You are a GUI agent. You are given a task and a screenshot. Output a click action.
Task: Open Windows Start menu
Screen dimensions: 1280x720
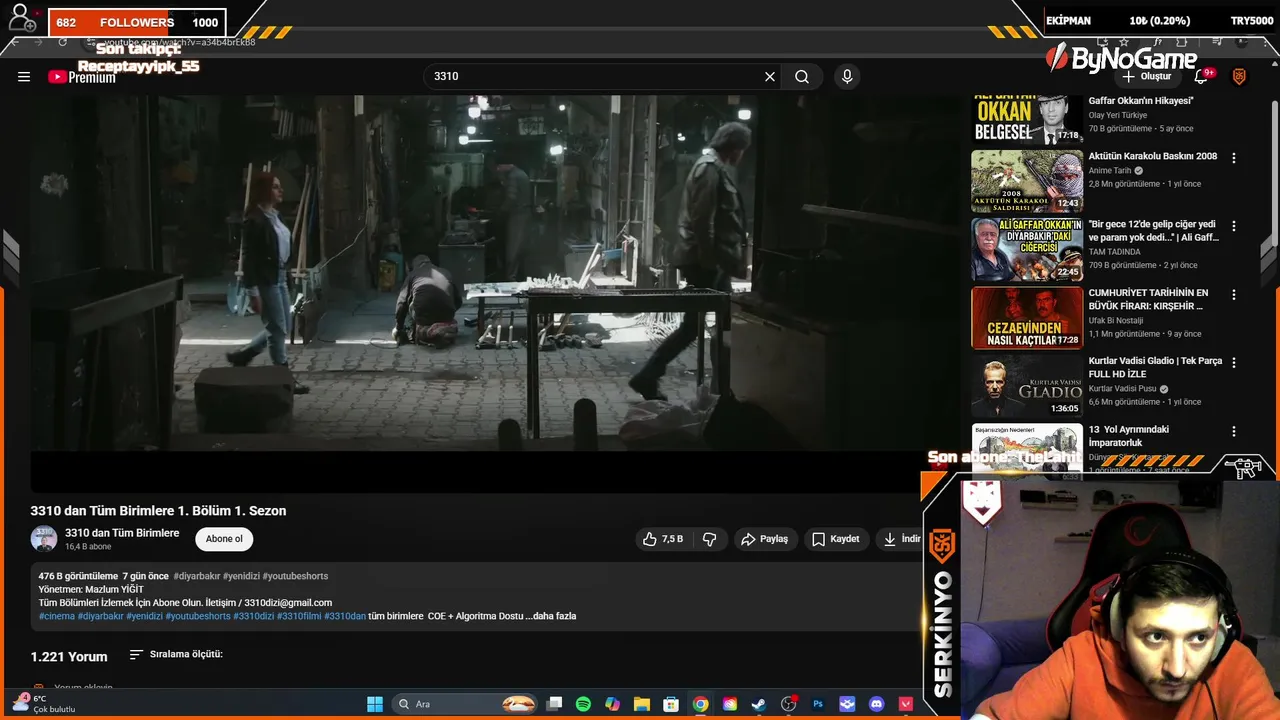(x=375, y=704)
